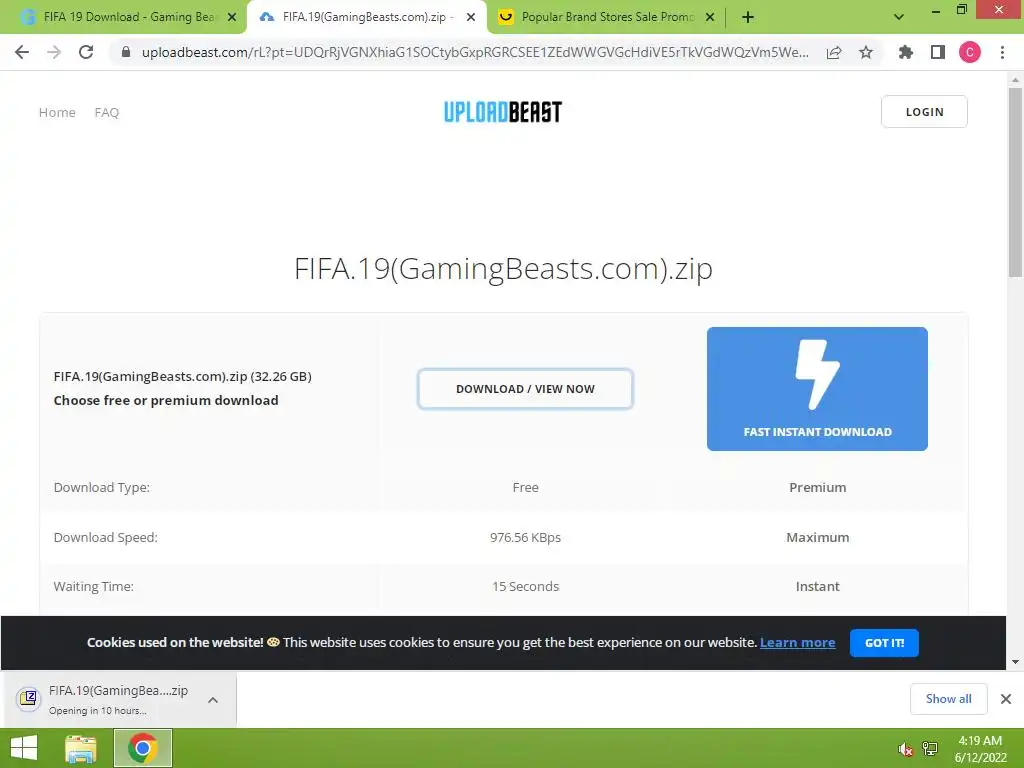Screen dimensions: 1024x768
Task: Click the scrollbar down arrow
Action: [x=1015, y=662]
